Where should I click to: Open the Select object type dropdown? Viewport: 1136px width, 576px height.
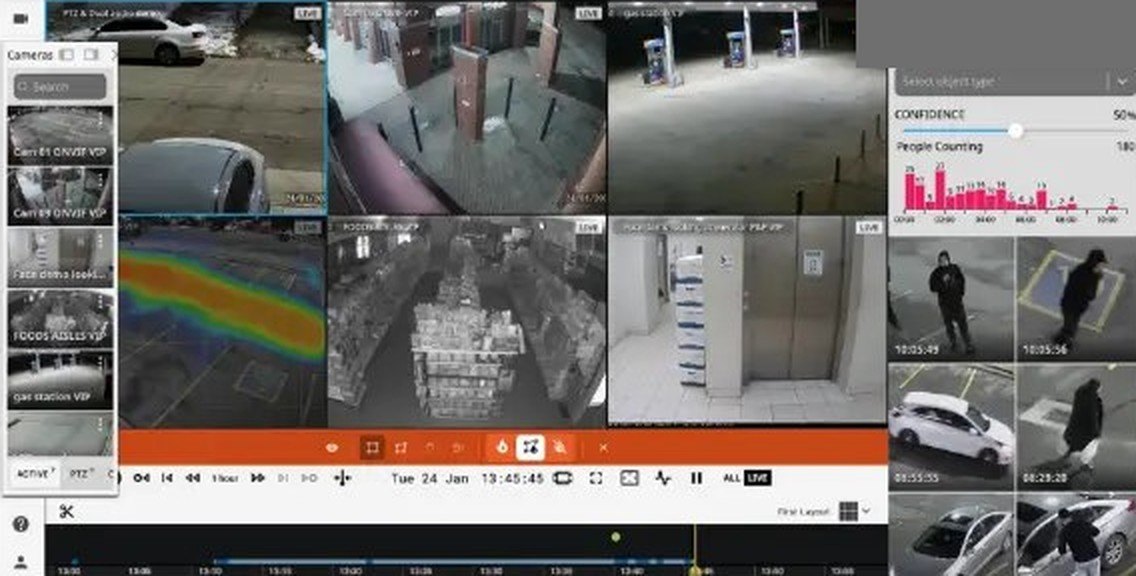click(x=1014, y=82)
